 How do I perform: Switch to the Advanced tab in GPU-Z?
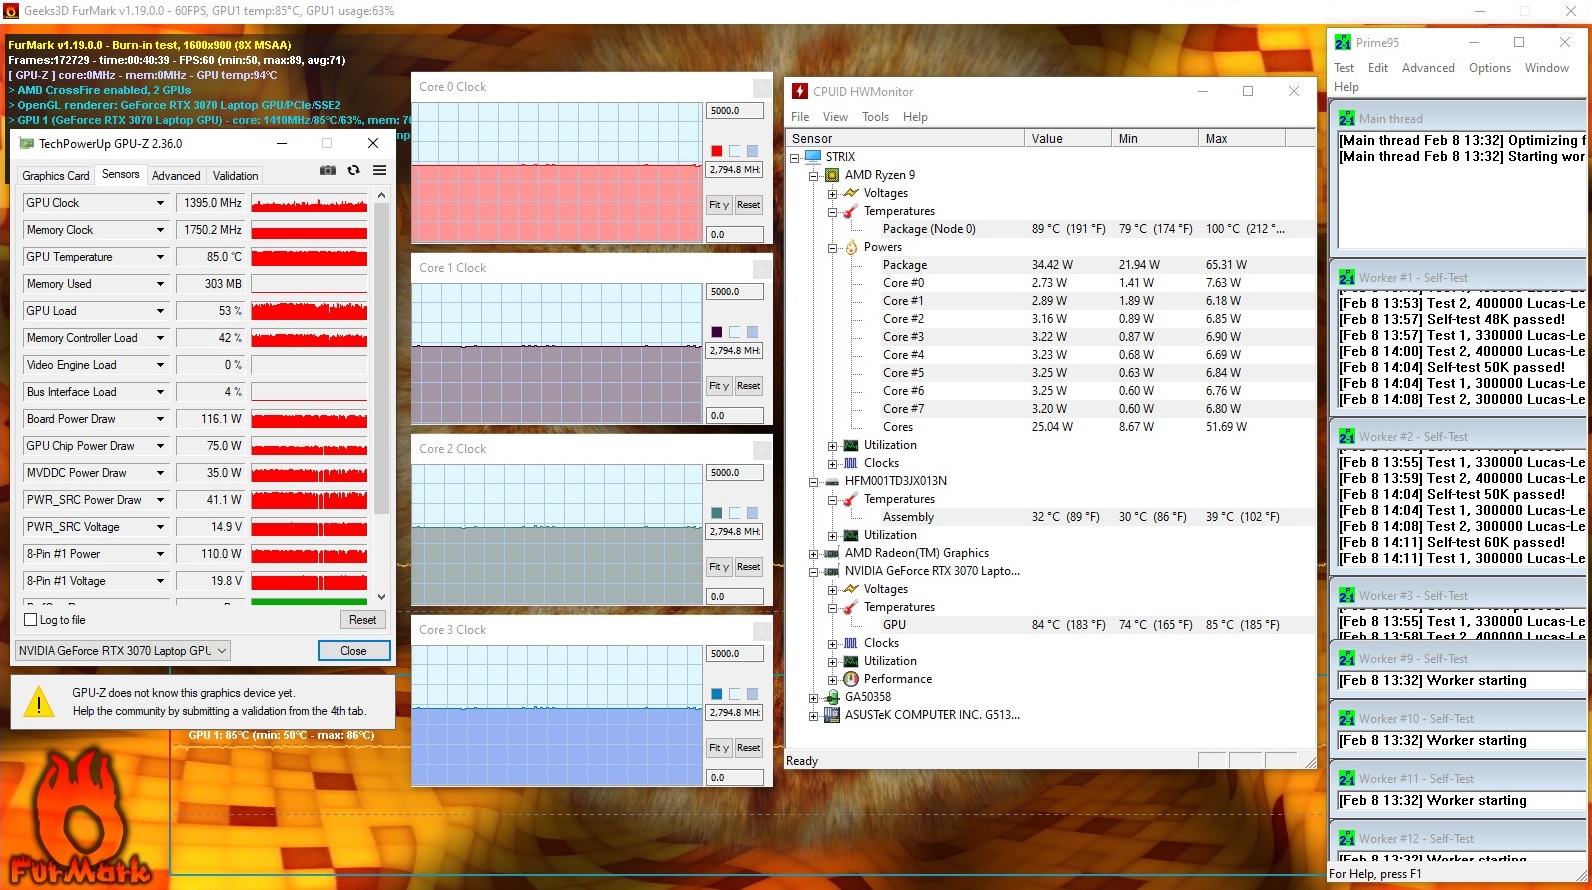point(176,176)
